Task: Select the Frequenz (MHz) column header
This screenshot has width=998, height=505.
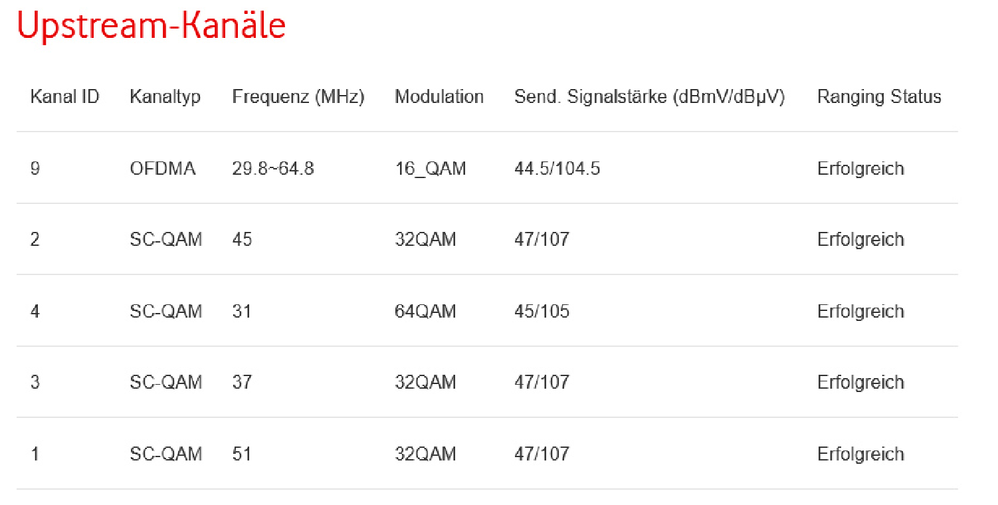Action: [298, 97]
